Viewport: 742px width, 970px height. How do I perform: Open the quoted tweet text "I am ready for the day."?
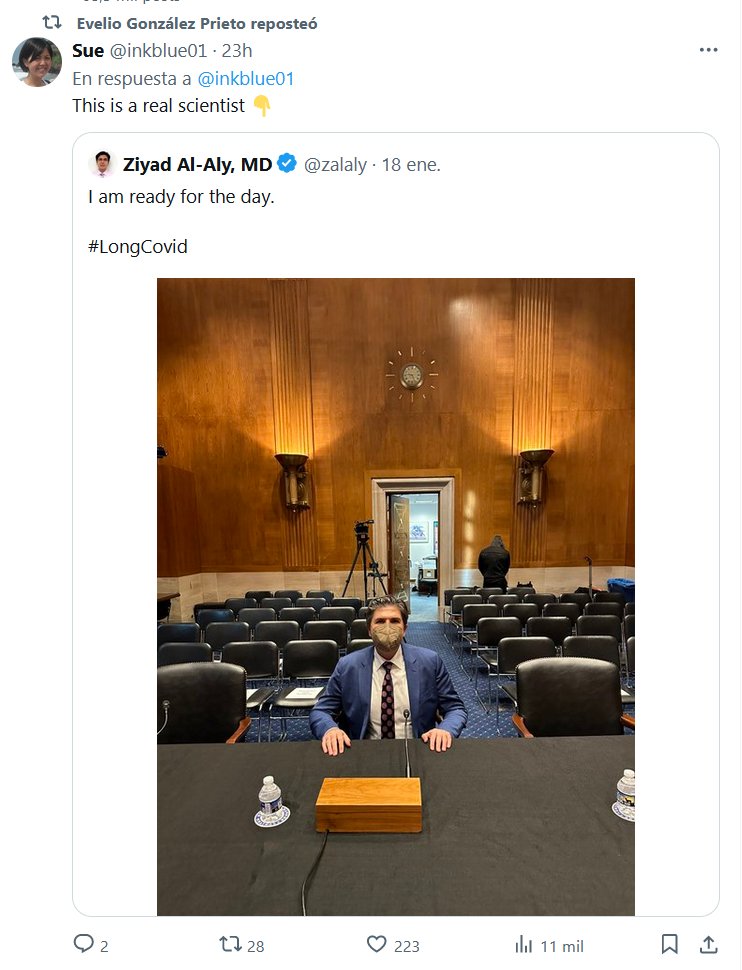tap(181, 197)
